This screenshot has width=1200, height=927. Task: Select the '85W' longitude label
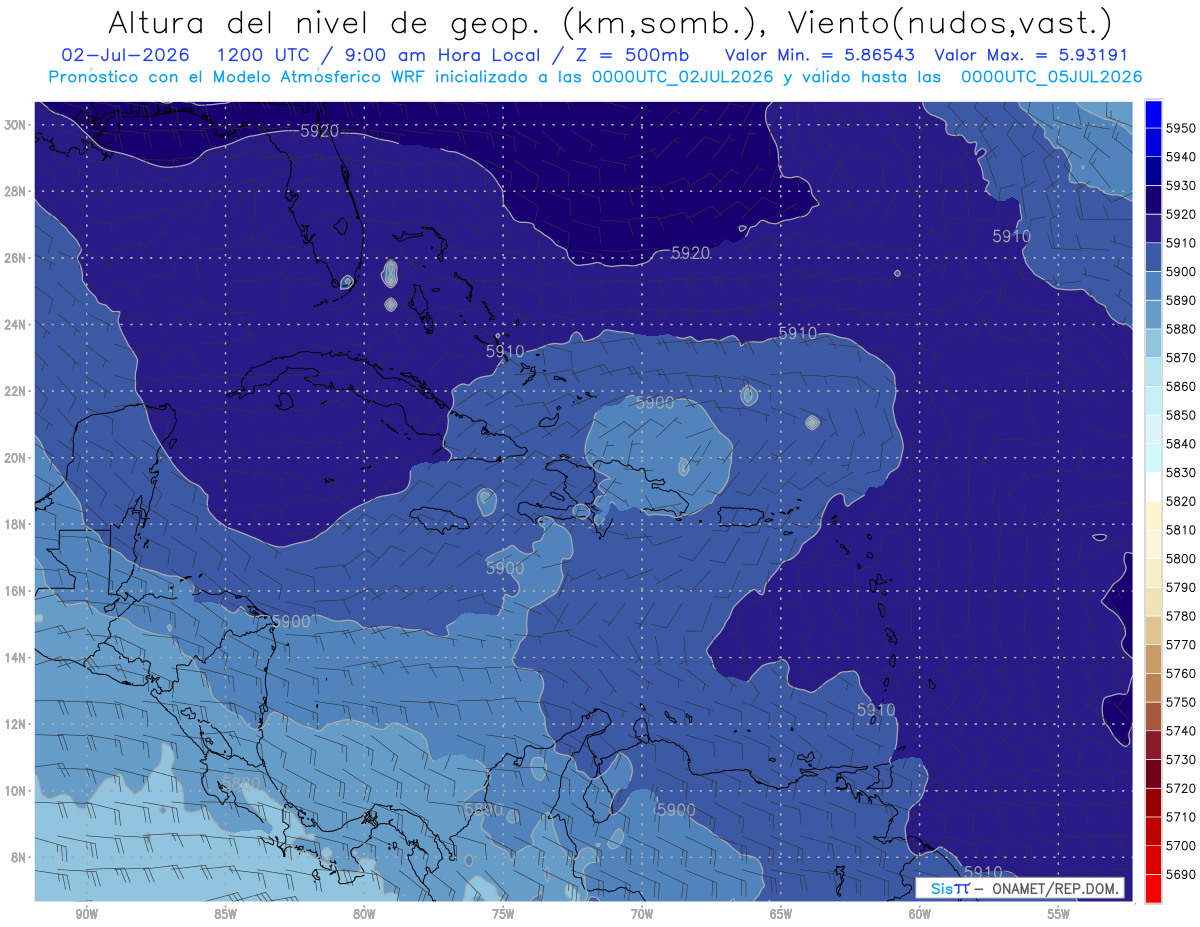pos(225,914)
